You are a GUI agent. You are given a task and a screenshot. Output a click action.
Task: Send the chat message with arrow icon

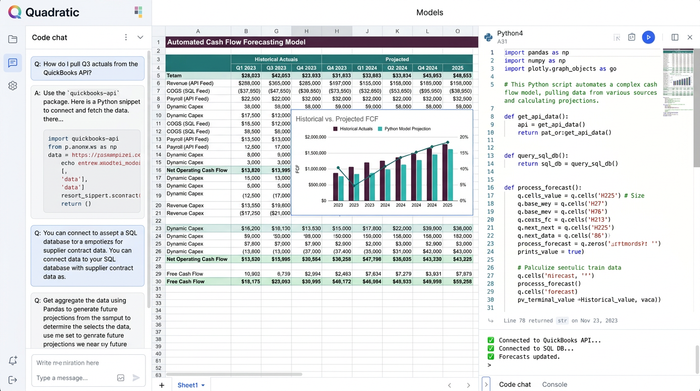[136, 378]
